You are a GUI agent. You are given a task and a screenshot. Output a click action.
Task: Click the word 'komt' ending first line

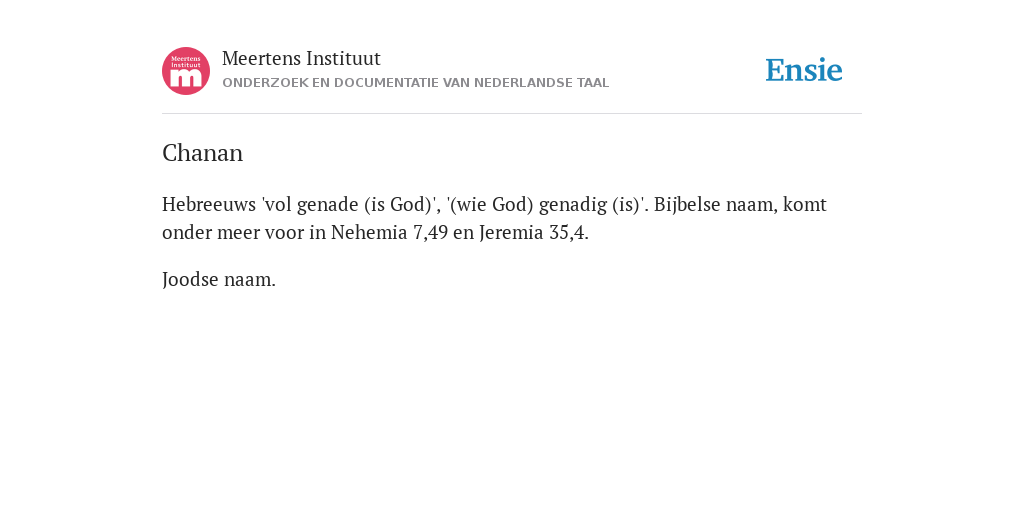[x=805, y=204]
